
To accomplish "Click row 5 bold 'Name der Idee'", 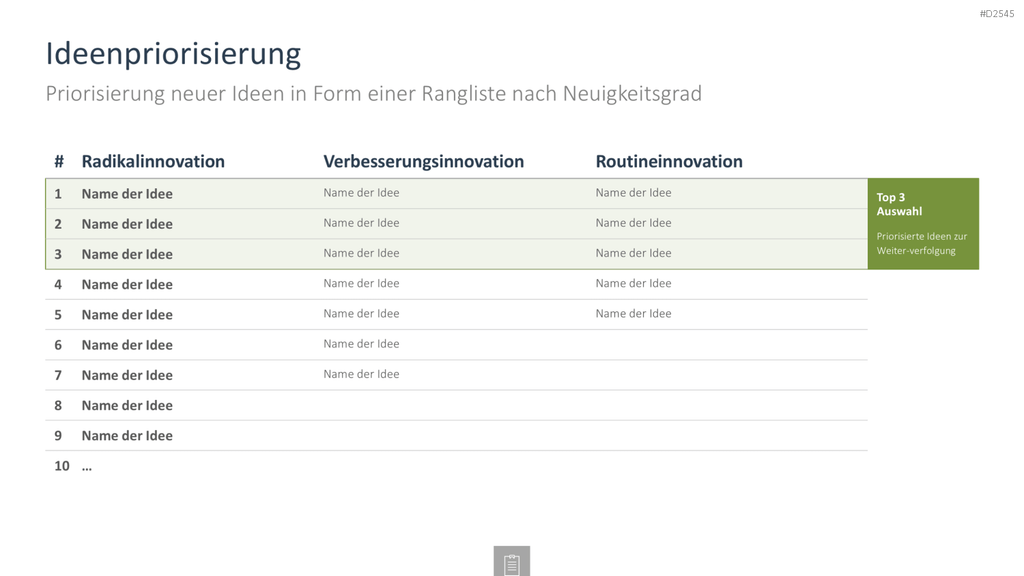I will pos(127,315).
